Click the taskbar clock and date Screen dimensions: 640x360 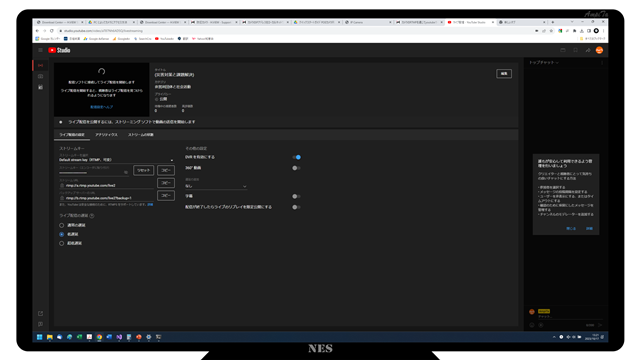(591, 337)
